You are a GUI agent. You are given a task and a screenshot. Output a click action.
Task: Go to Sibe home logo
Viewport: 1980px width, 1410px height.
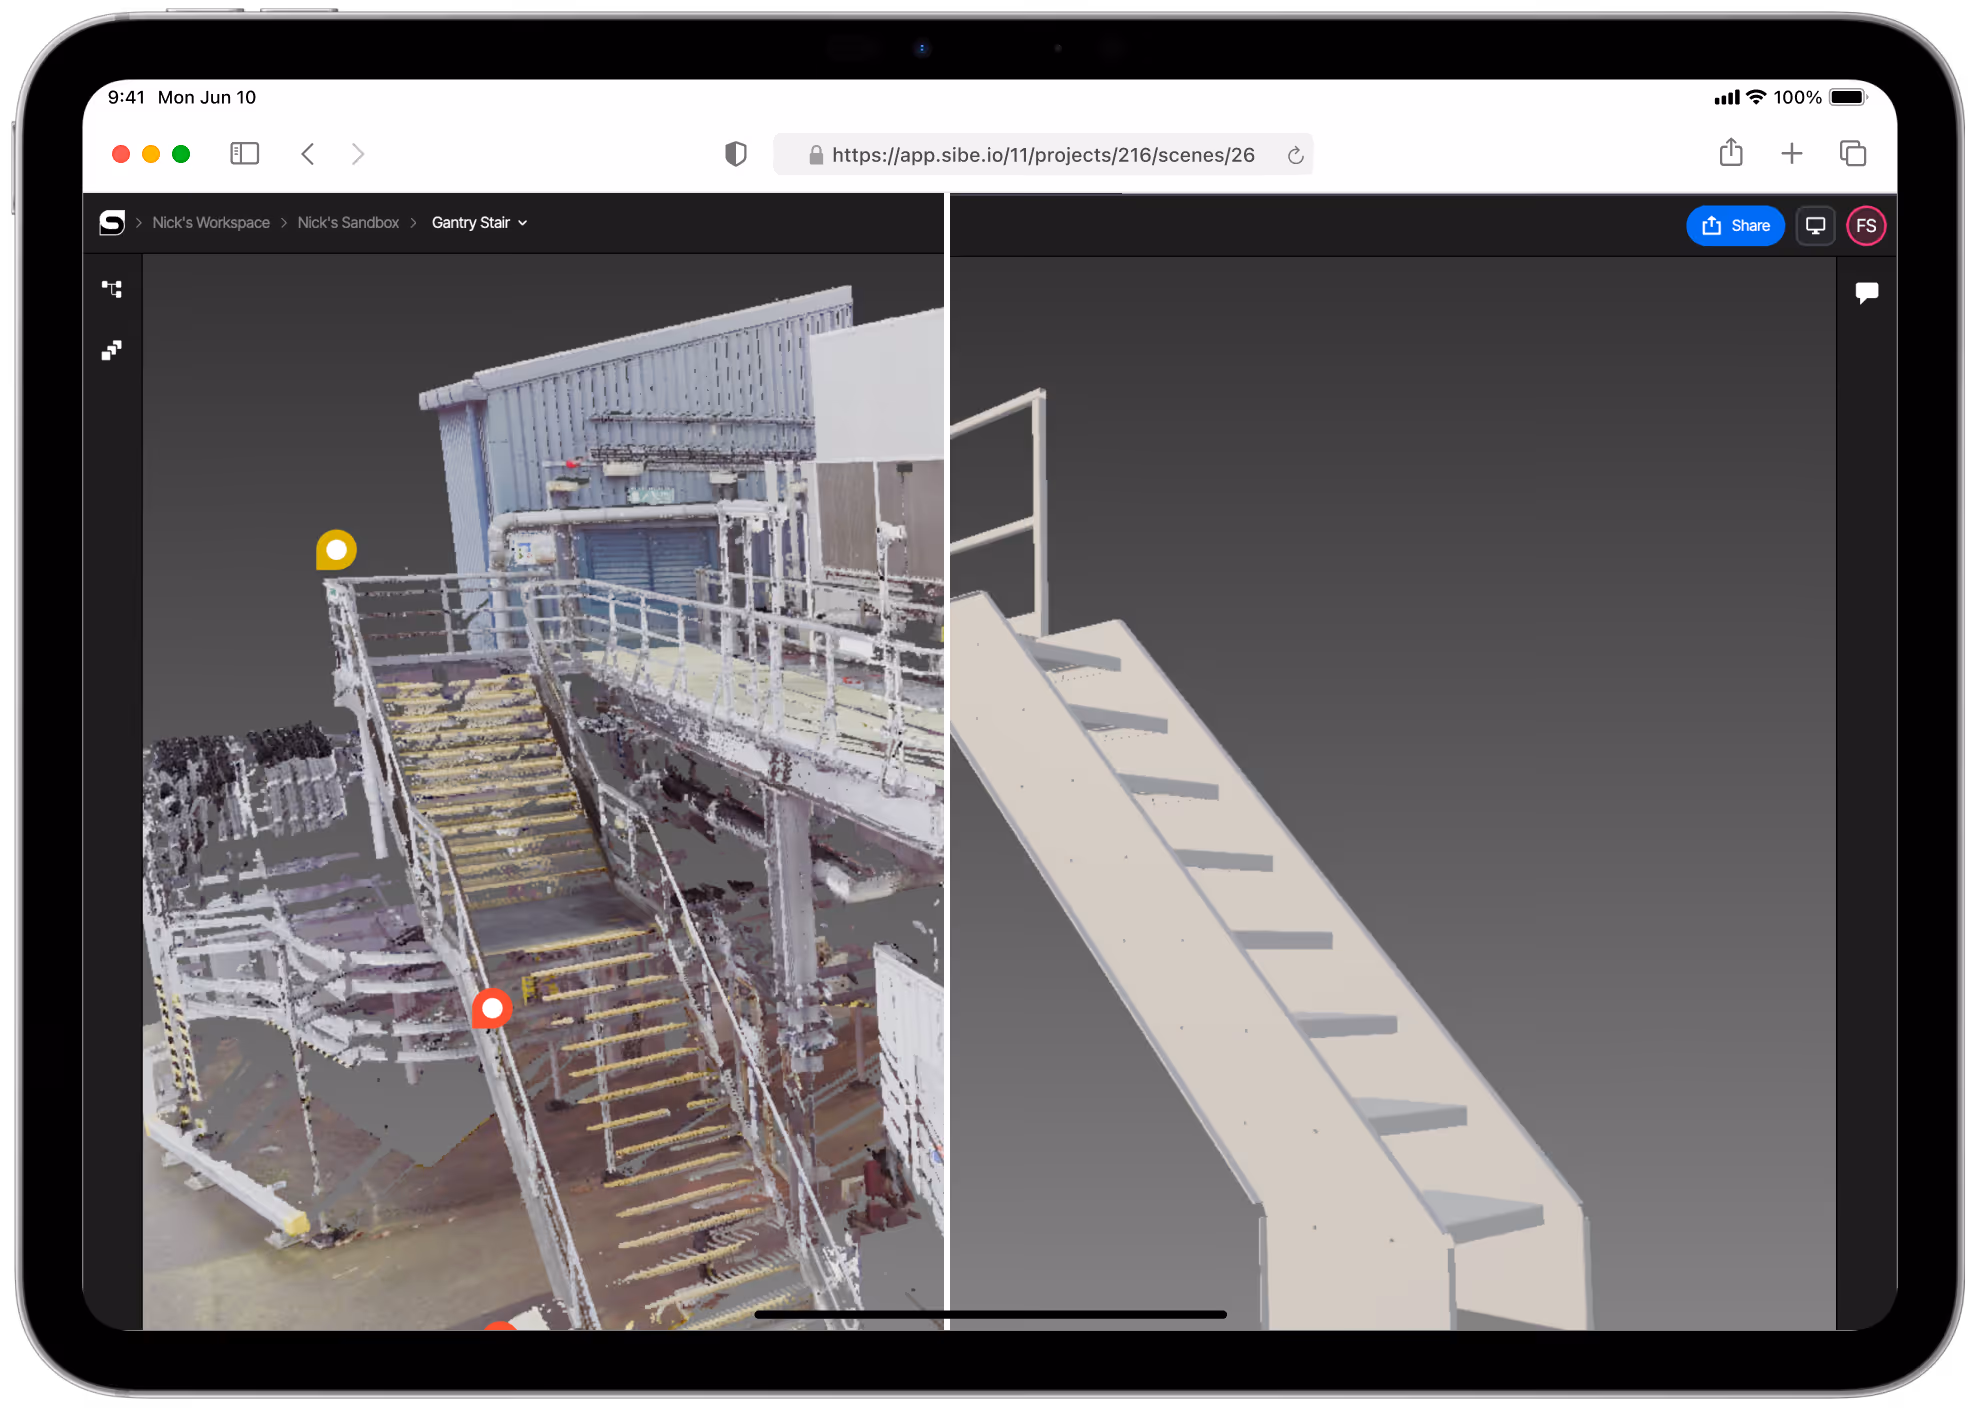112,223
